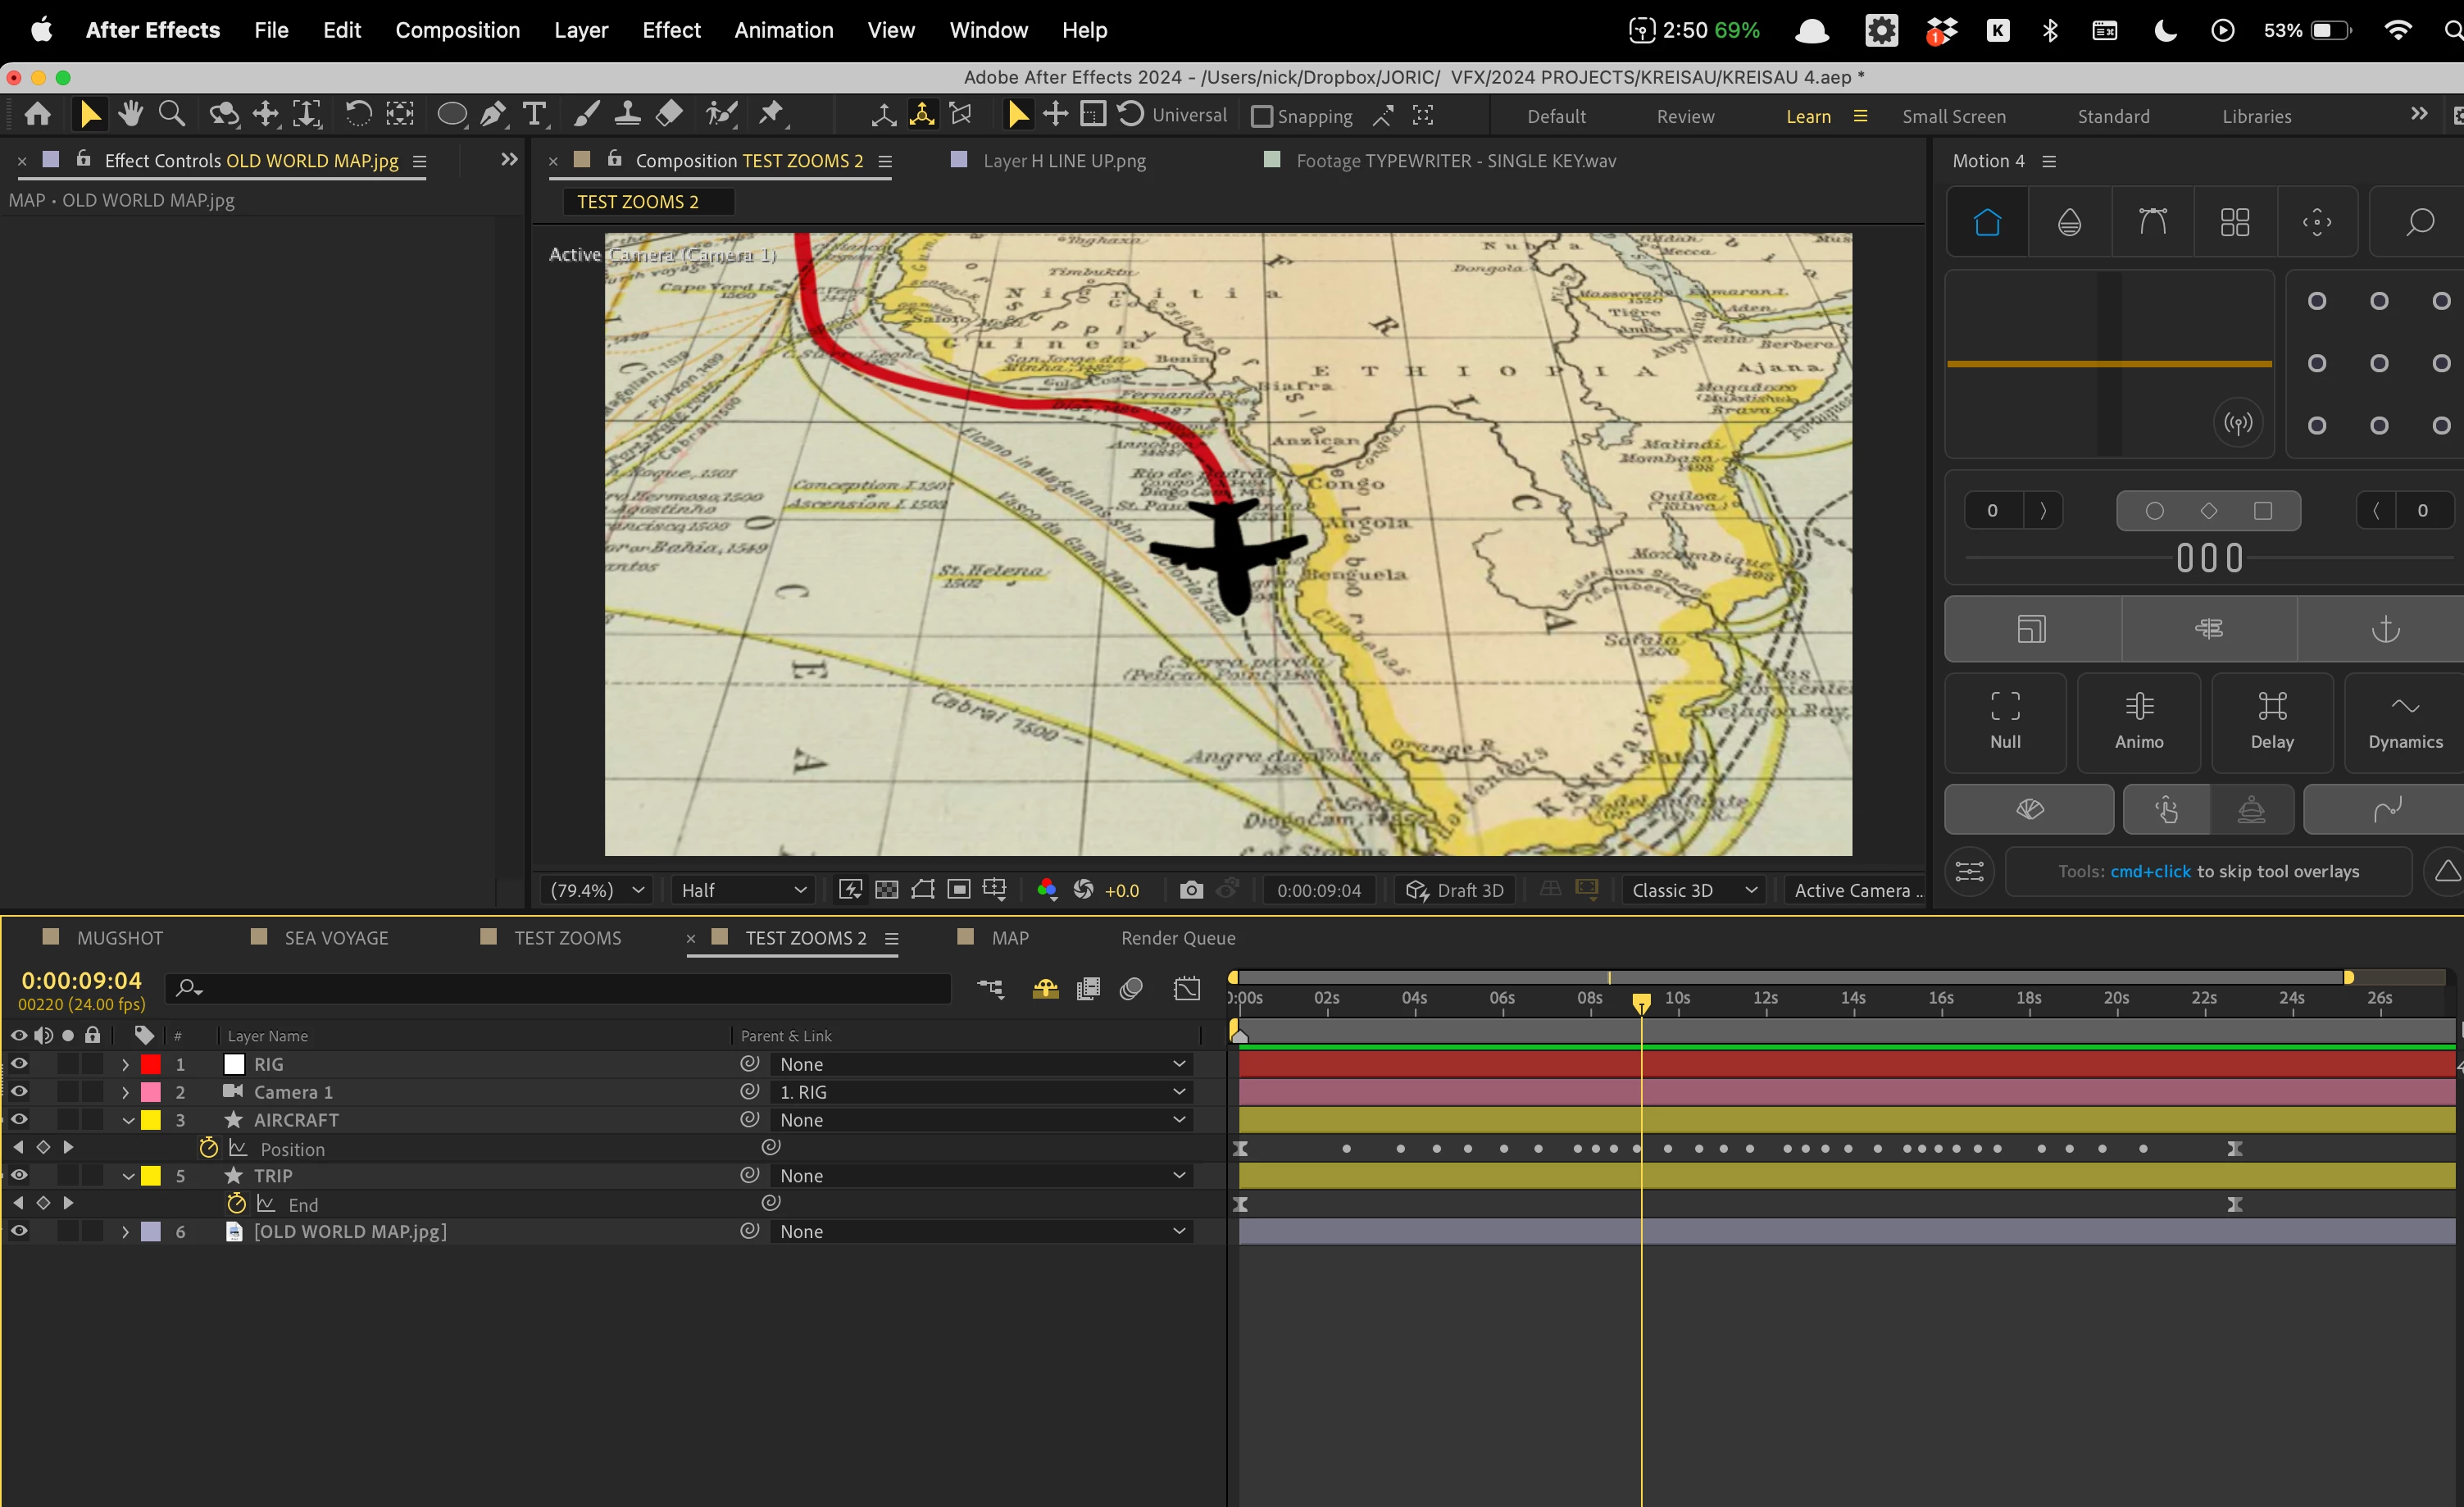Switch to the SEA VOYAGE timeline tab
The height and width of the screenshot is (1507, 2464).
click(x=335, y=938)
